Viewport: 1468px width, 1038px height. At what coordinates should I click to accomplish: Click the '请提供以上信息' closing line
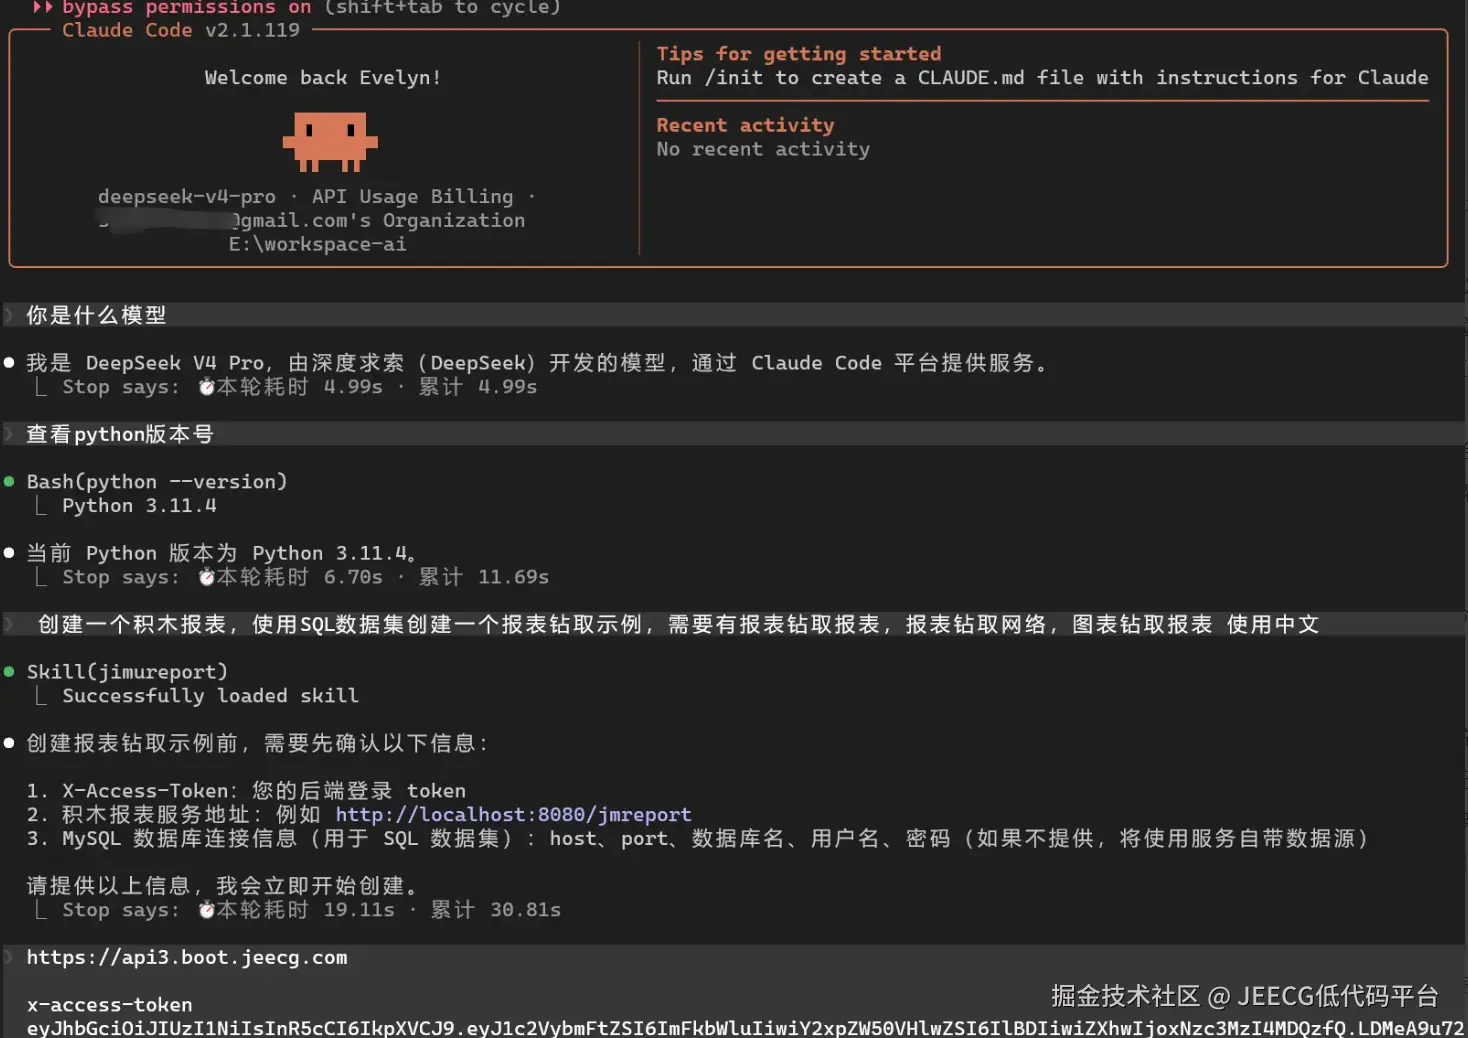point(222,886)
